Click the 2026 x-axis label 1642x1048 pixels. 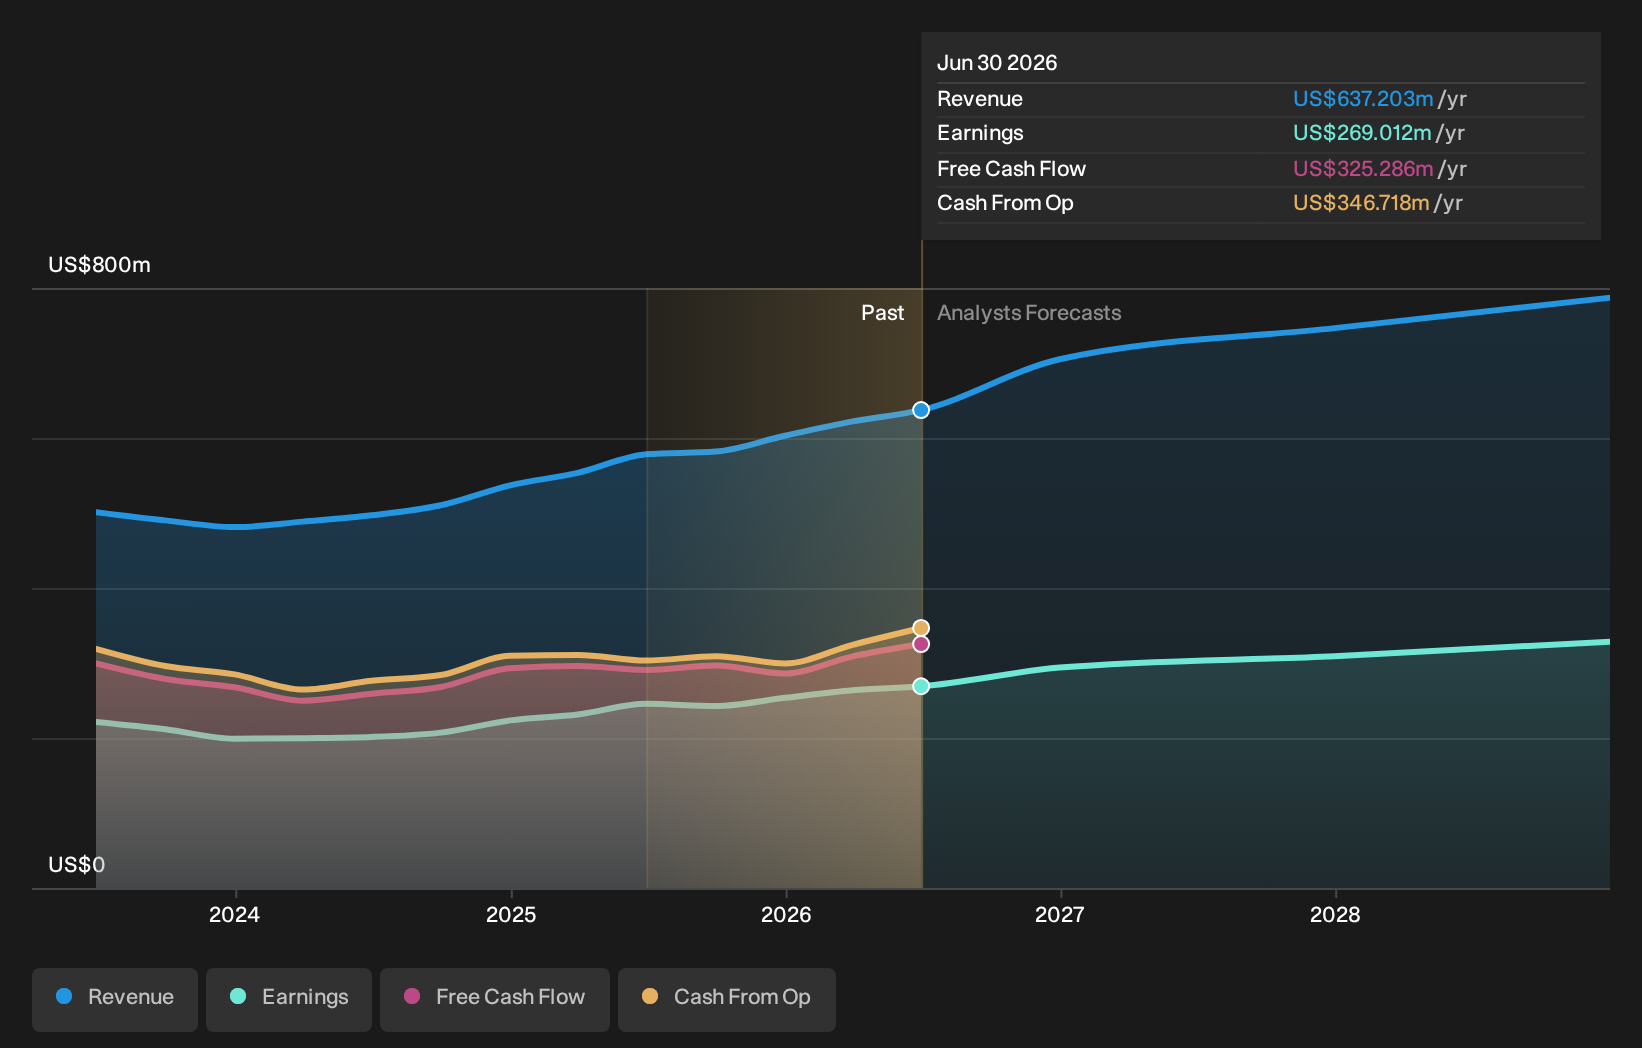click(x=786, y=915)
